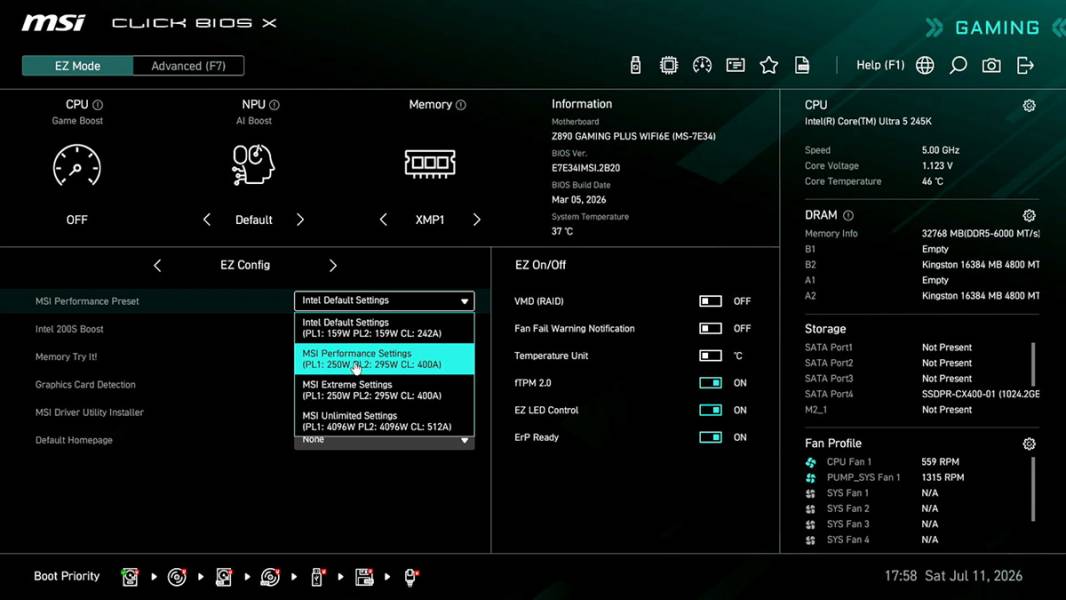Click Boot Priority label
This screenshot has height=600, width=1066.
(67, 576)
